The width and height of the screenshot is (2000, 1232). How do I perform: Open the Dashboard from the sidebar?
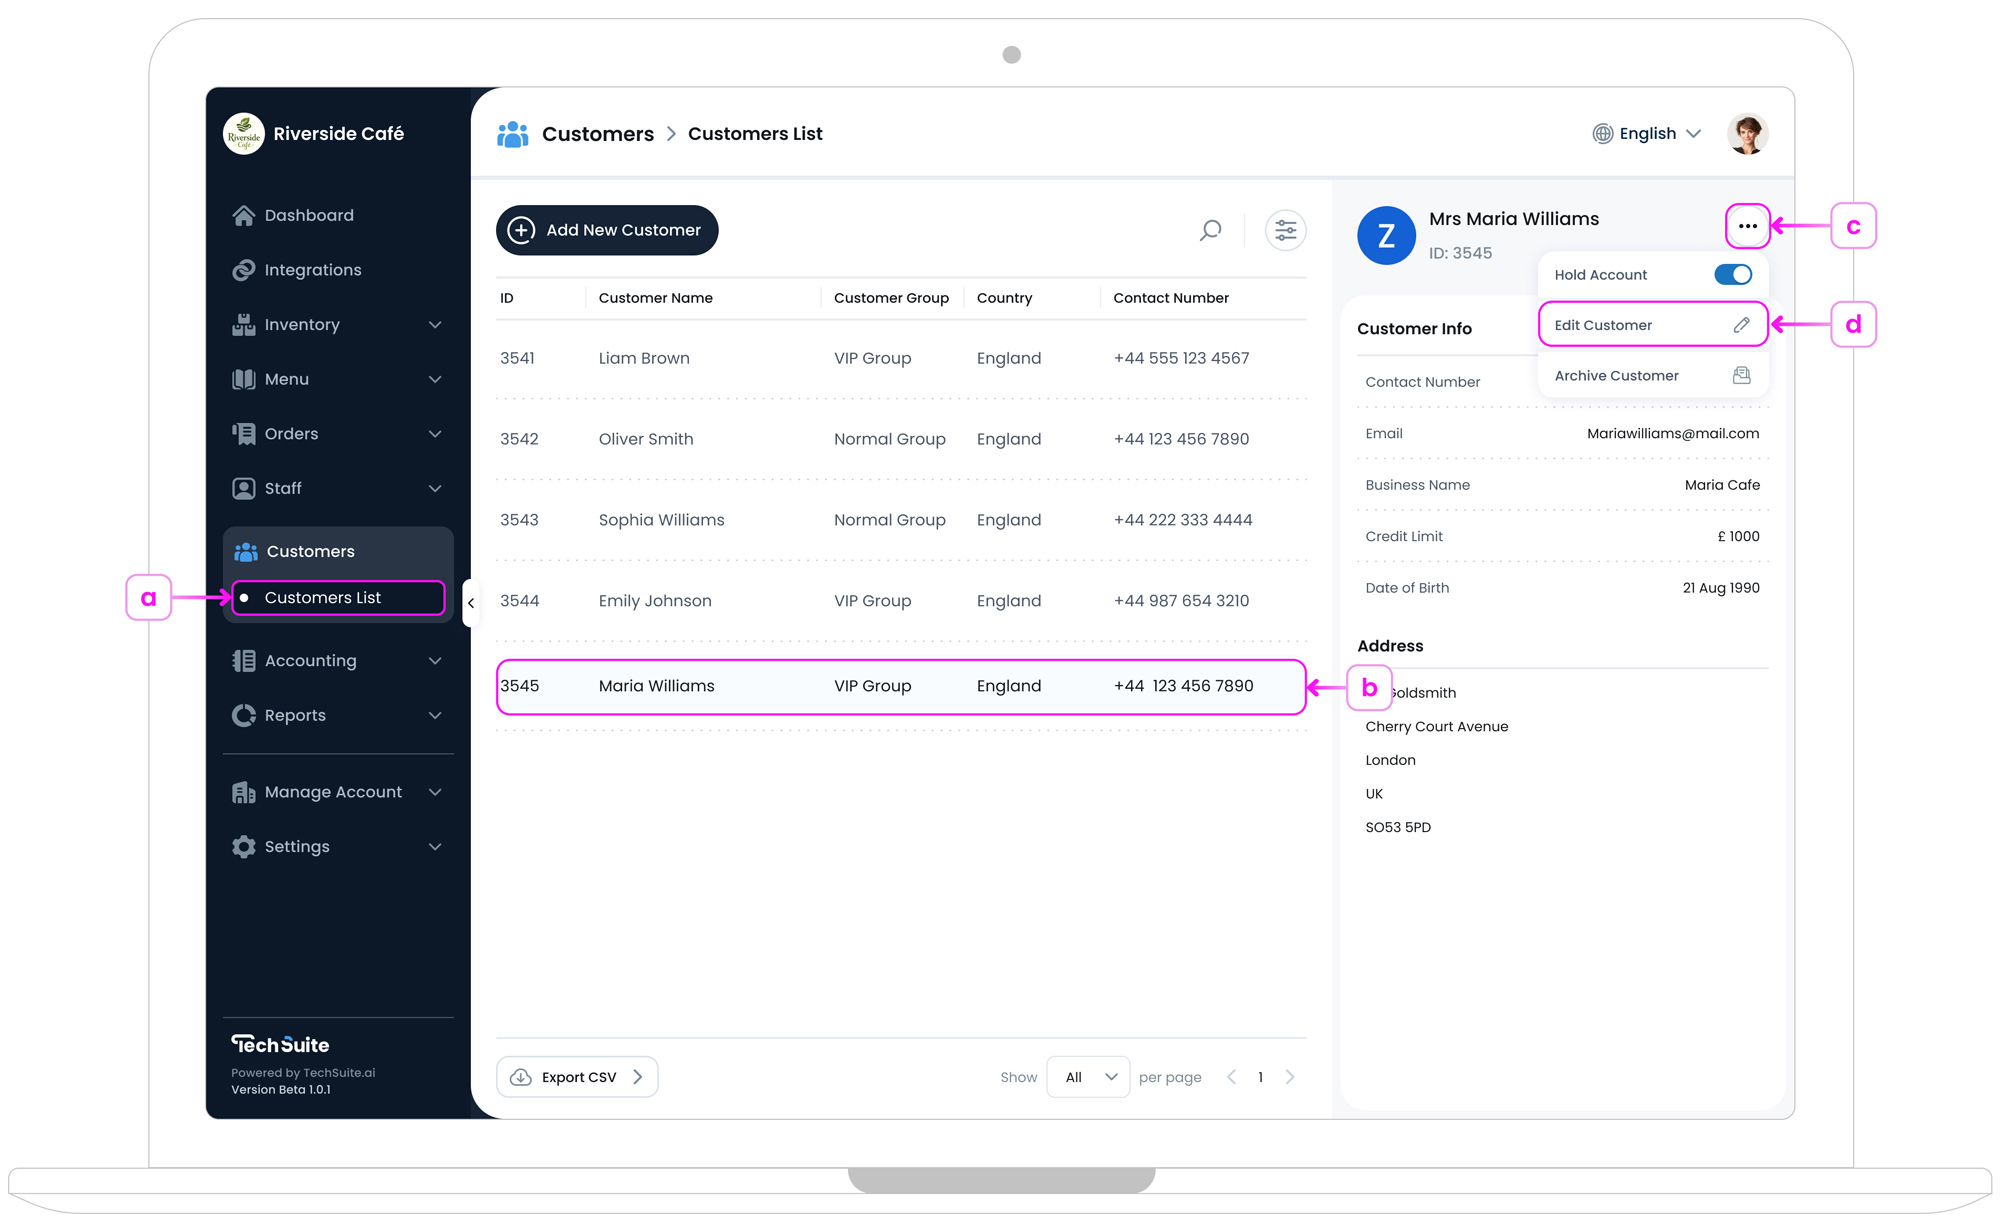308,215
